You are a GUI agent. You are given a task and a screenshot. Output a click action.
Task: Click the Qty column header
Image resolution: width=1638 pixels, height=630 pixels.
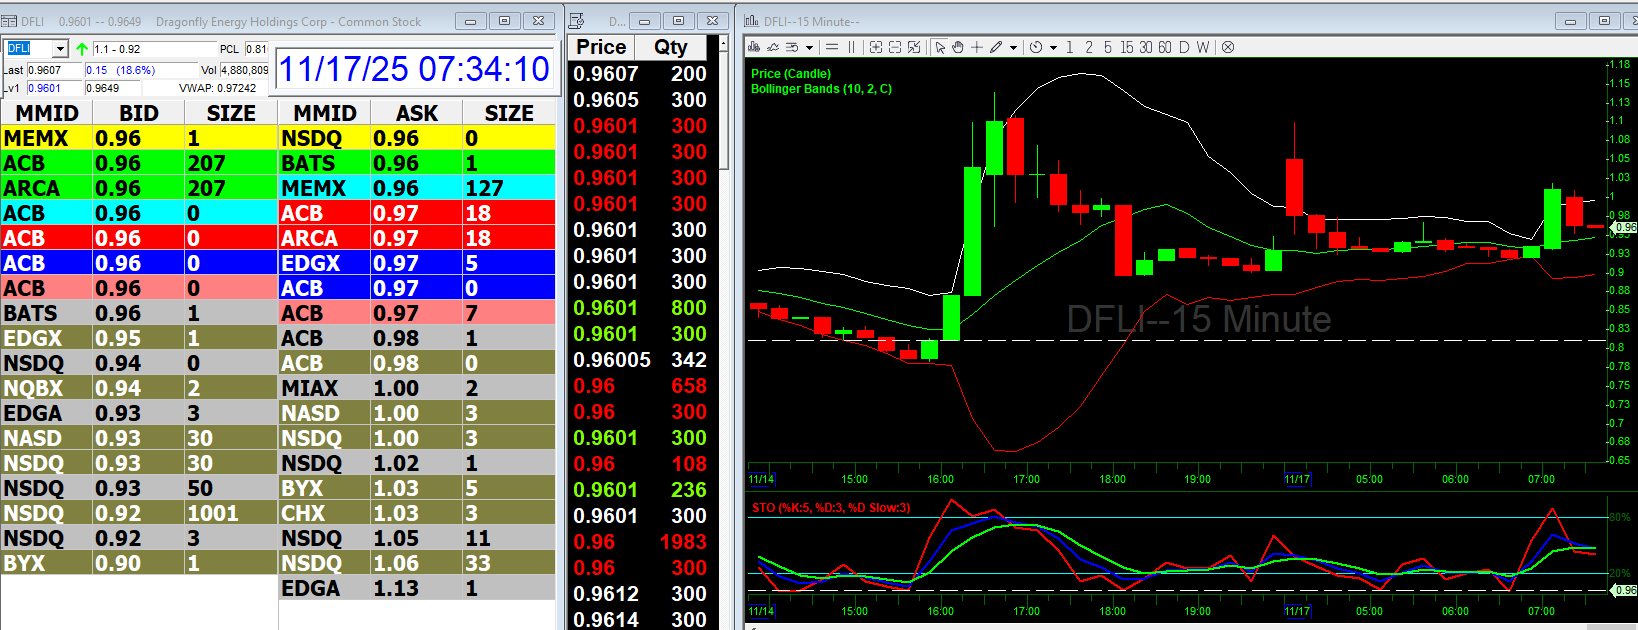click(x=670, y=47)
